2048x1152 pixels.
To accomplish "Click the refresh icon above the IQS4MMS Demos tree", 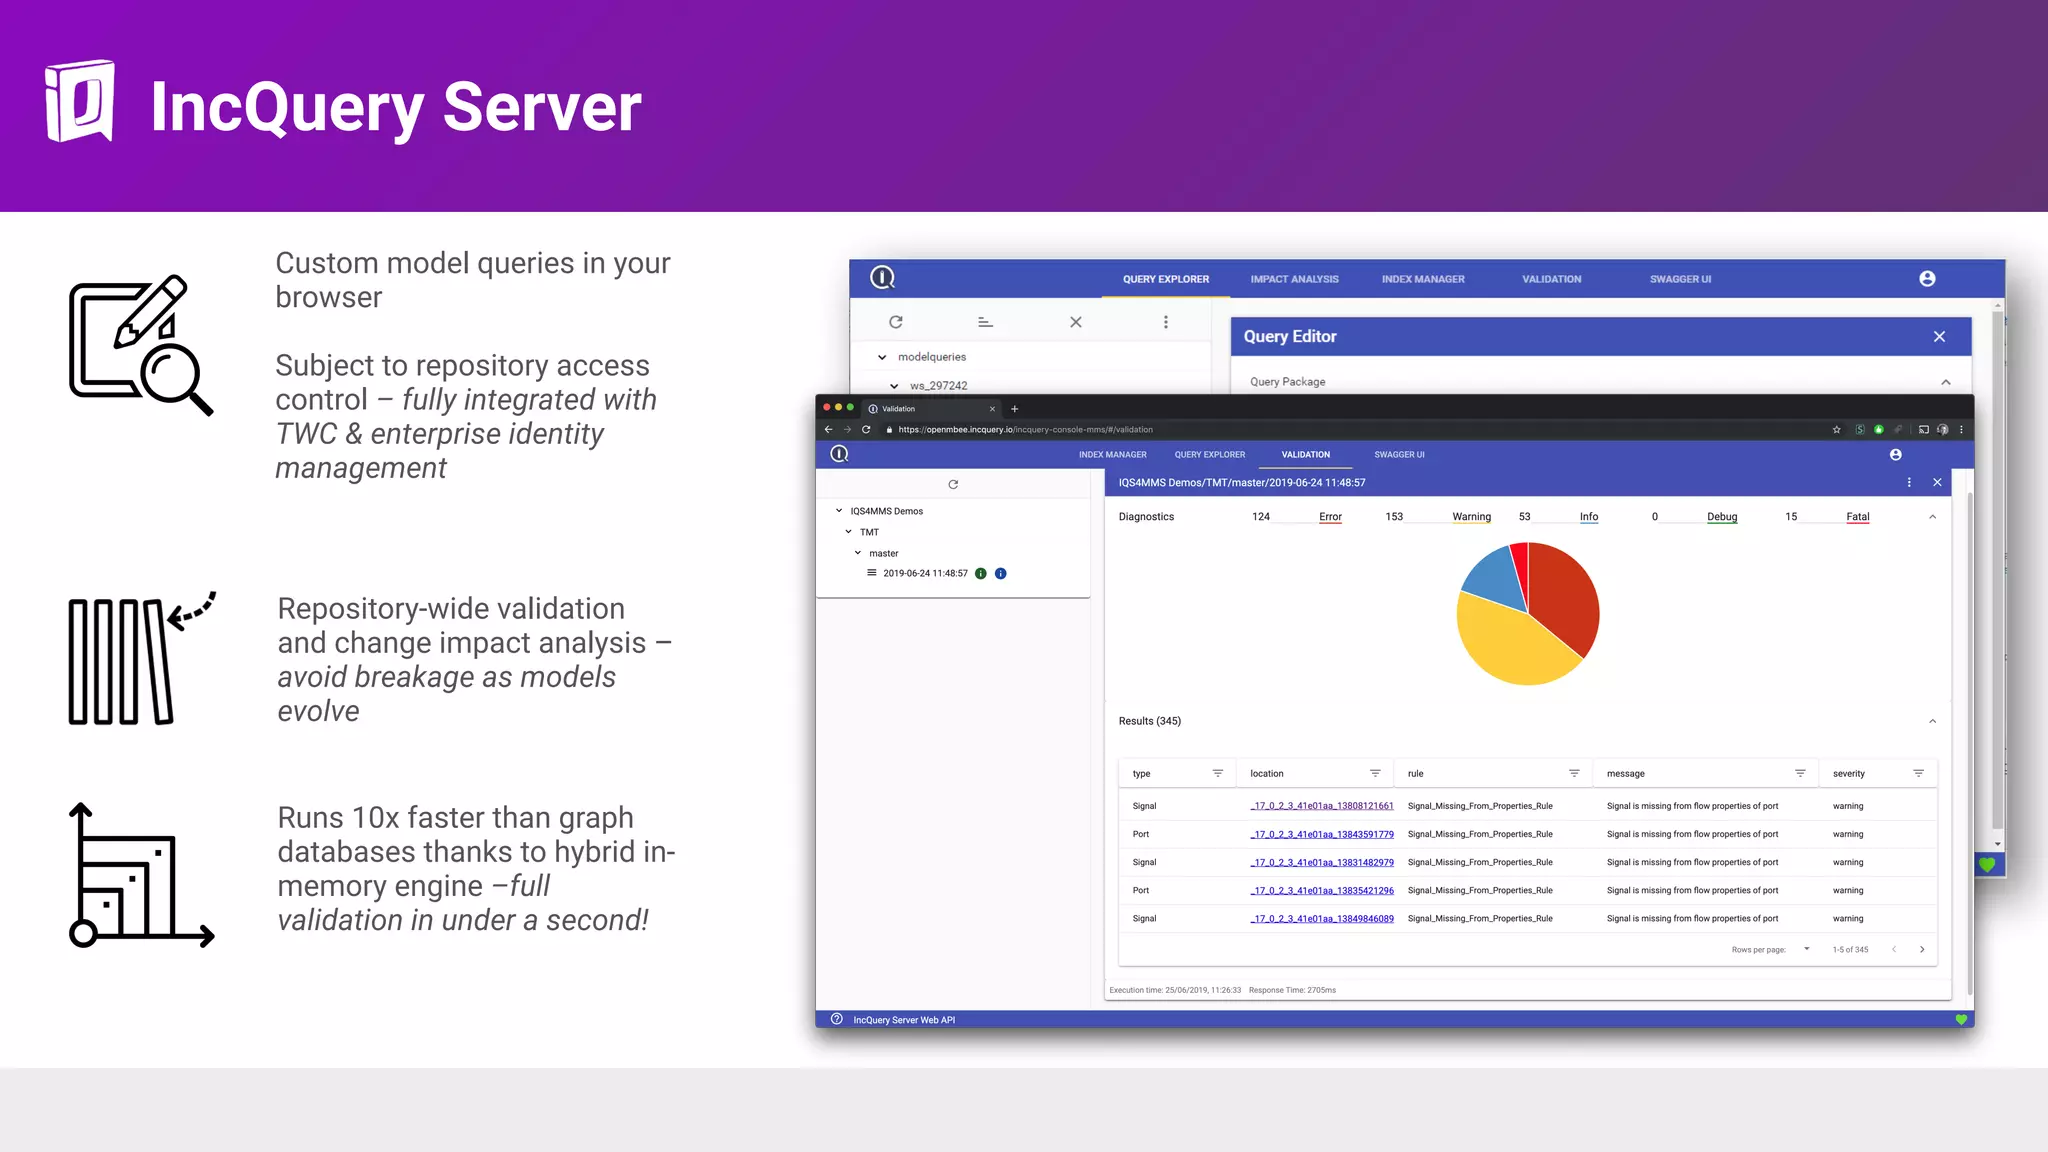I will pos(953,484).
